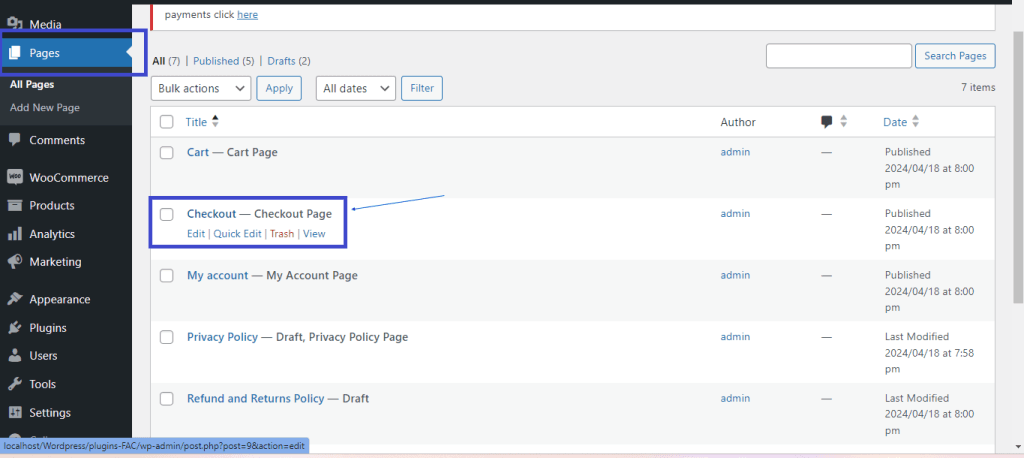Click the admin author in Privacy Policy row

(735, 337)
